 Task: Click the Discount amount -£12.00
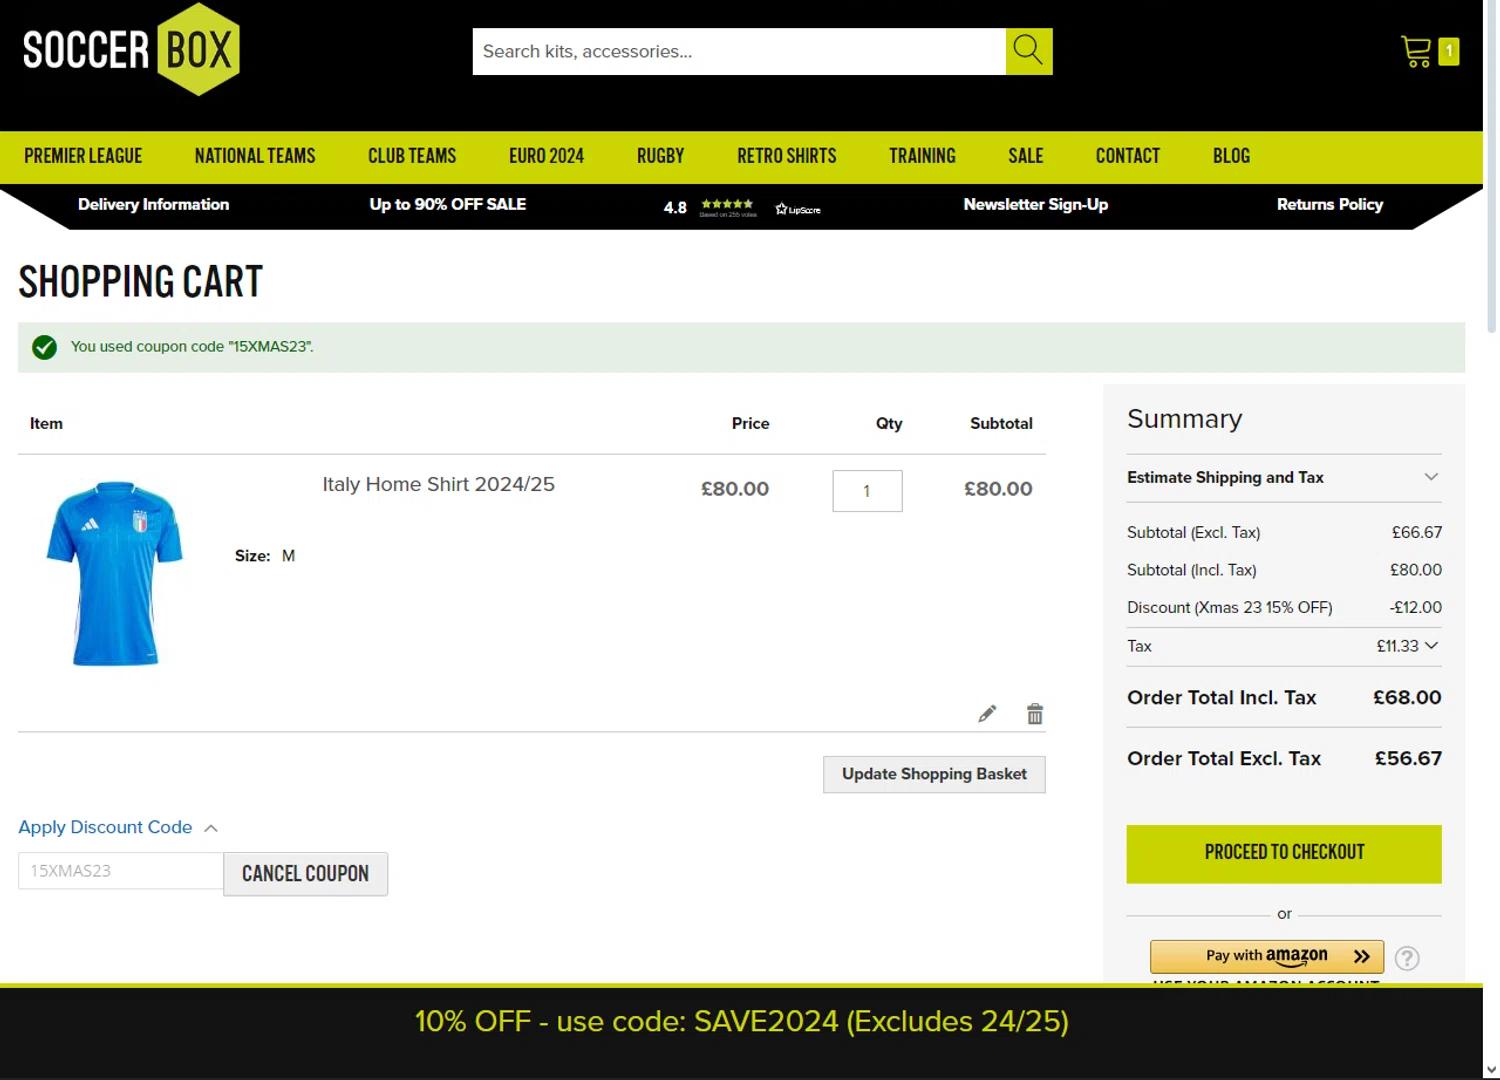1416,607
